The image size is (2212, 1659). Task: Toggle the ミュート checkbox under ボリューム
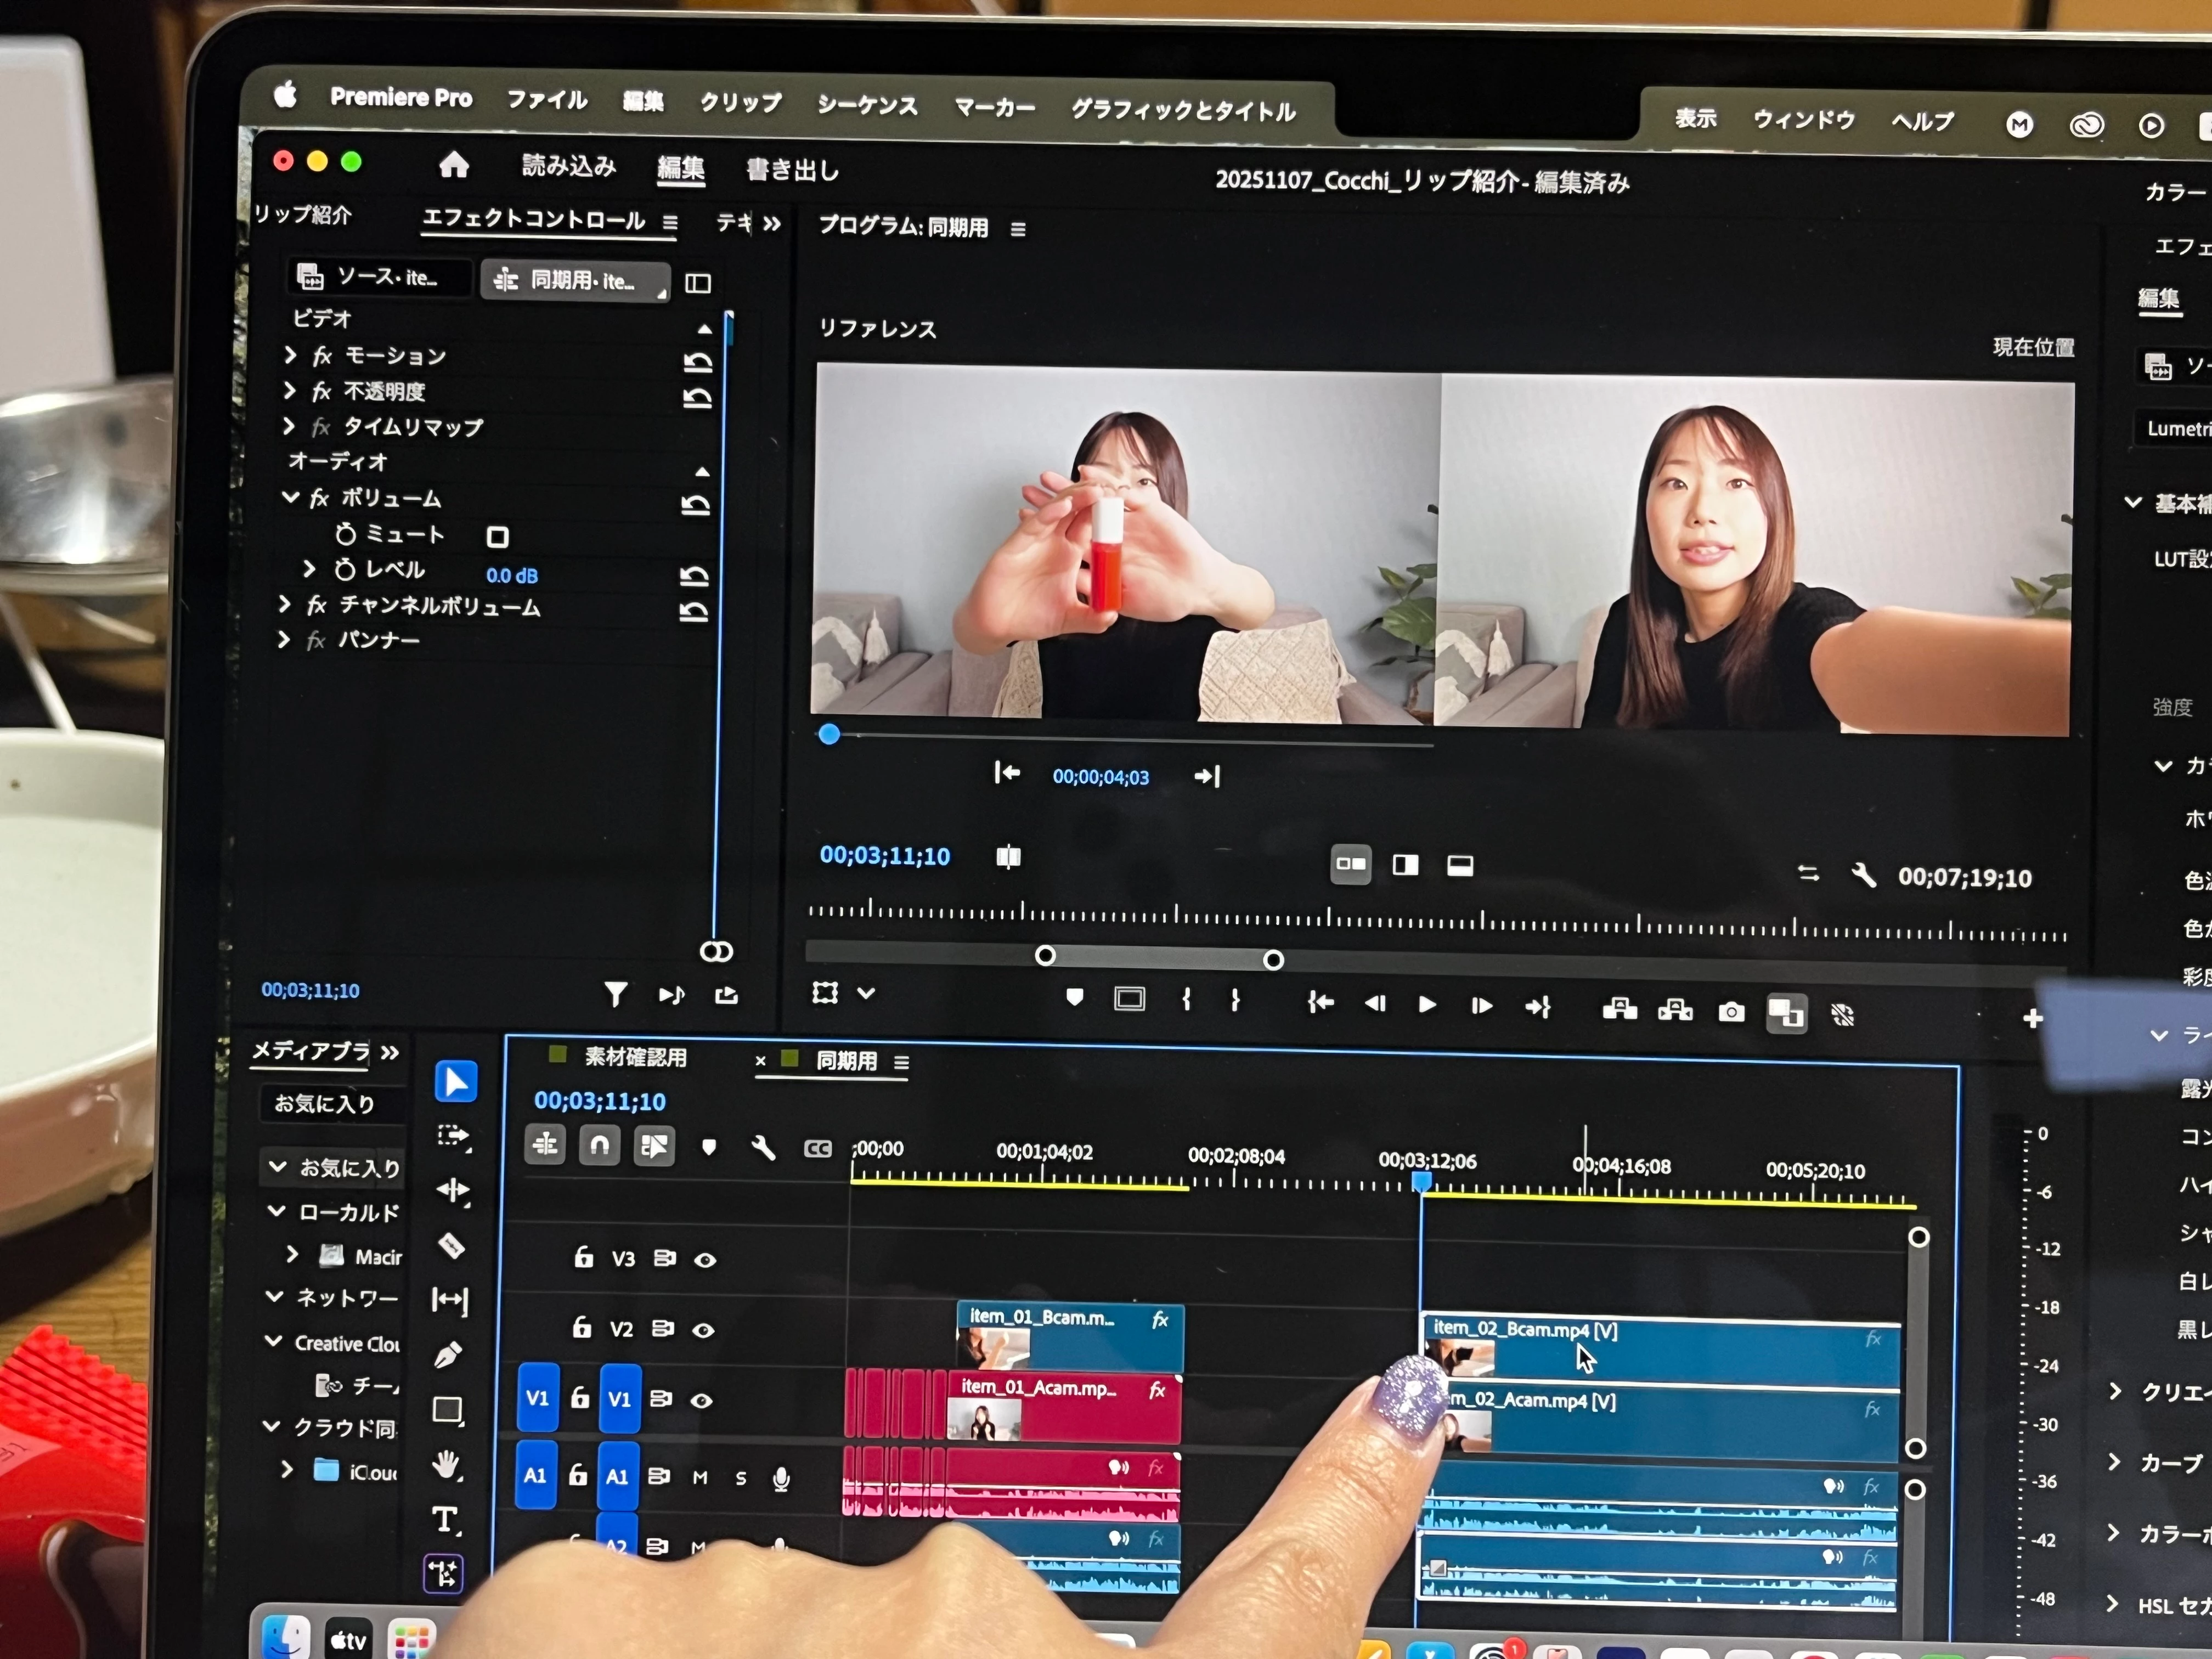coord(497,537)
